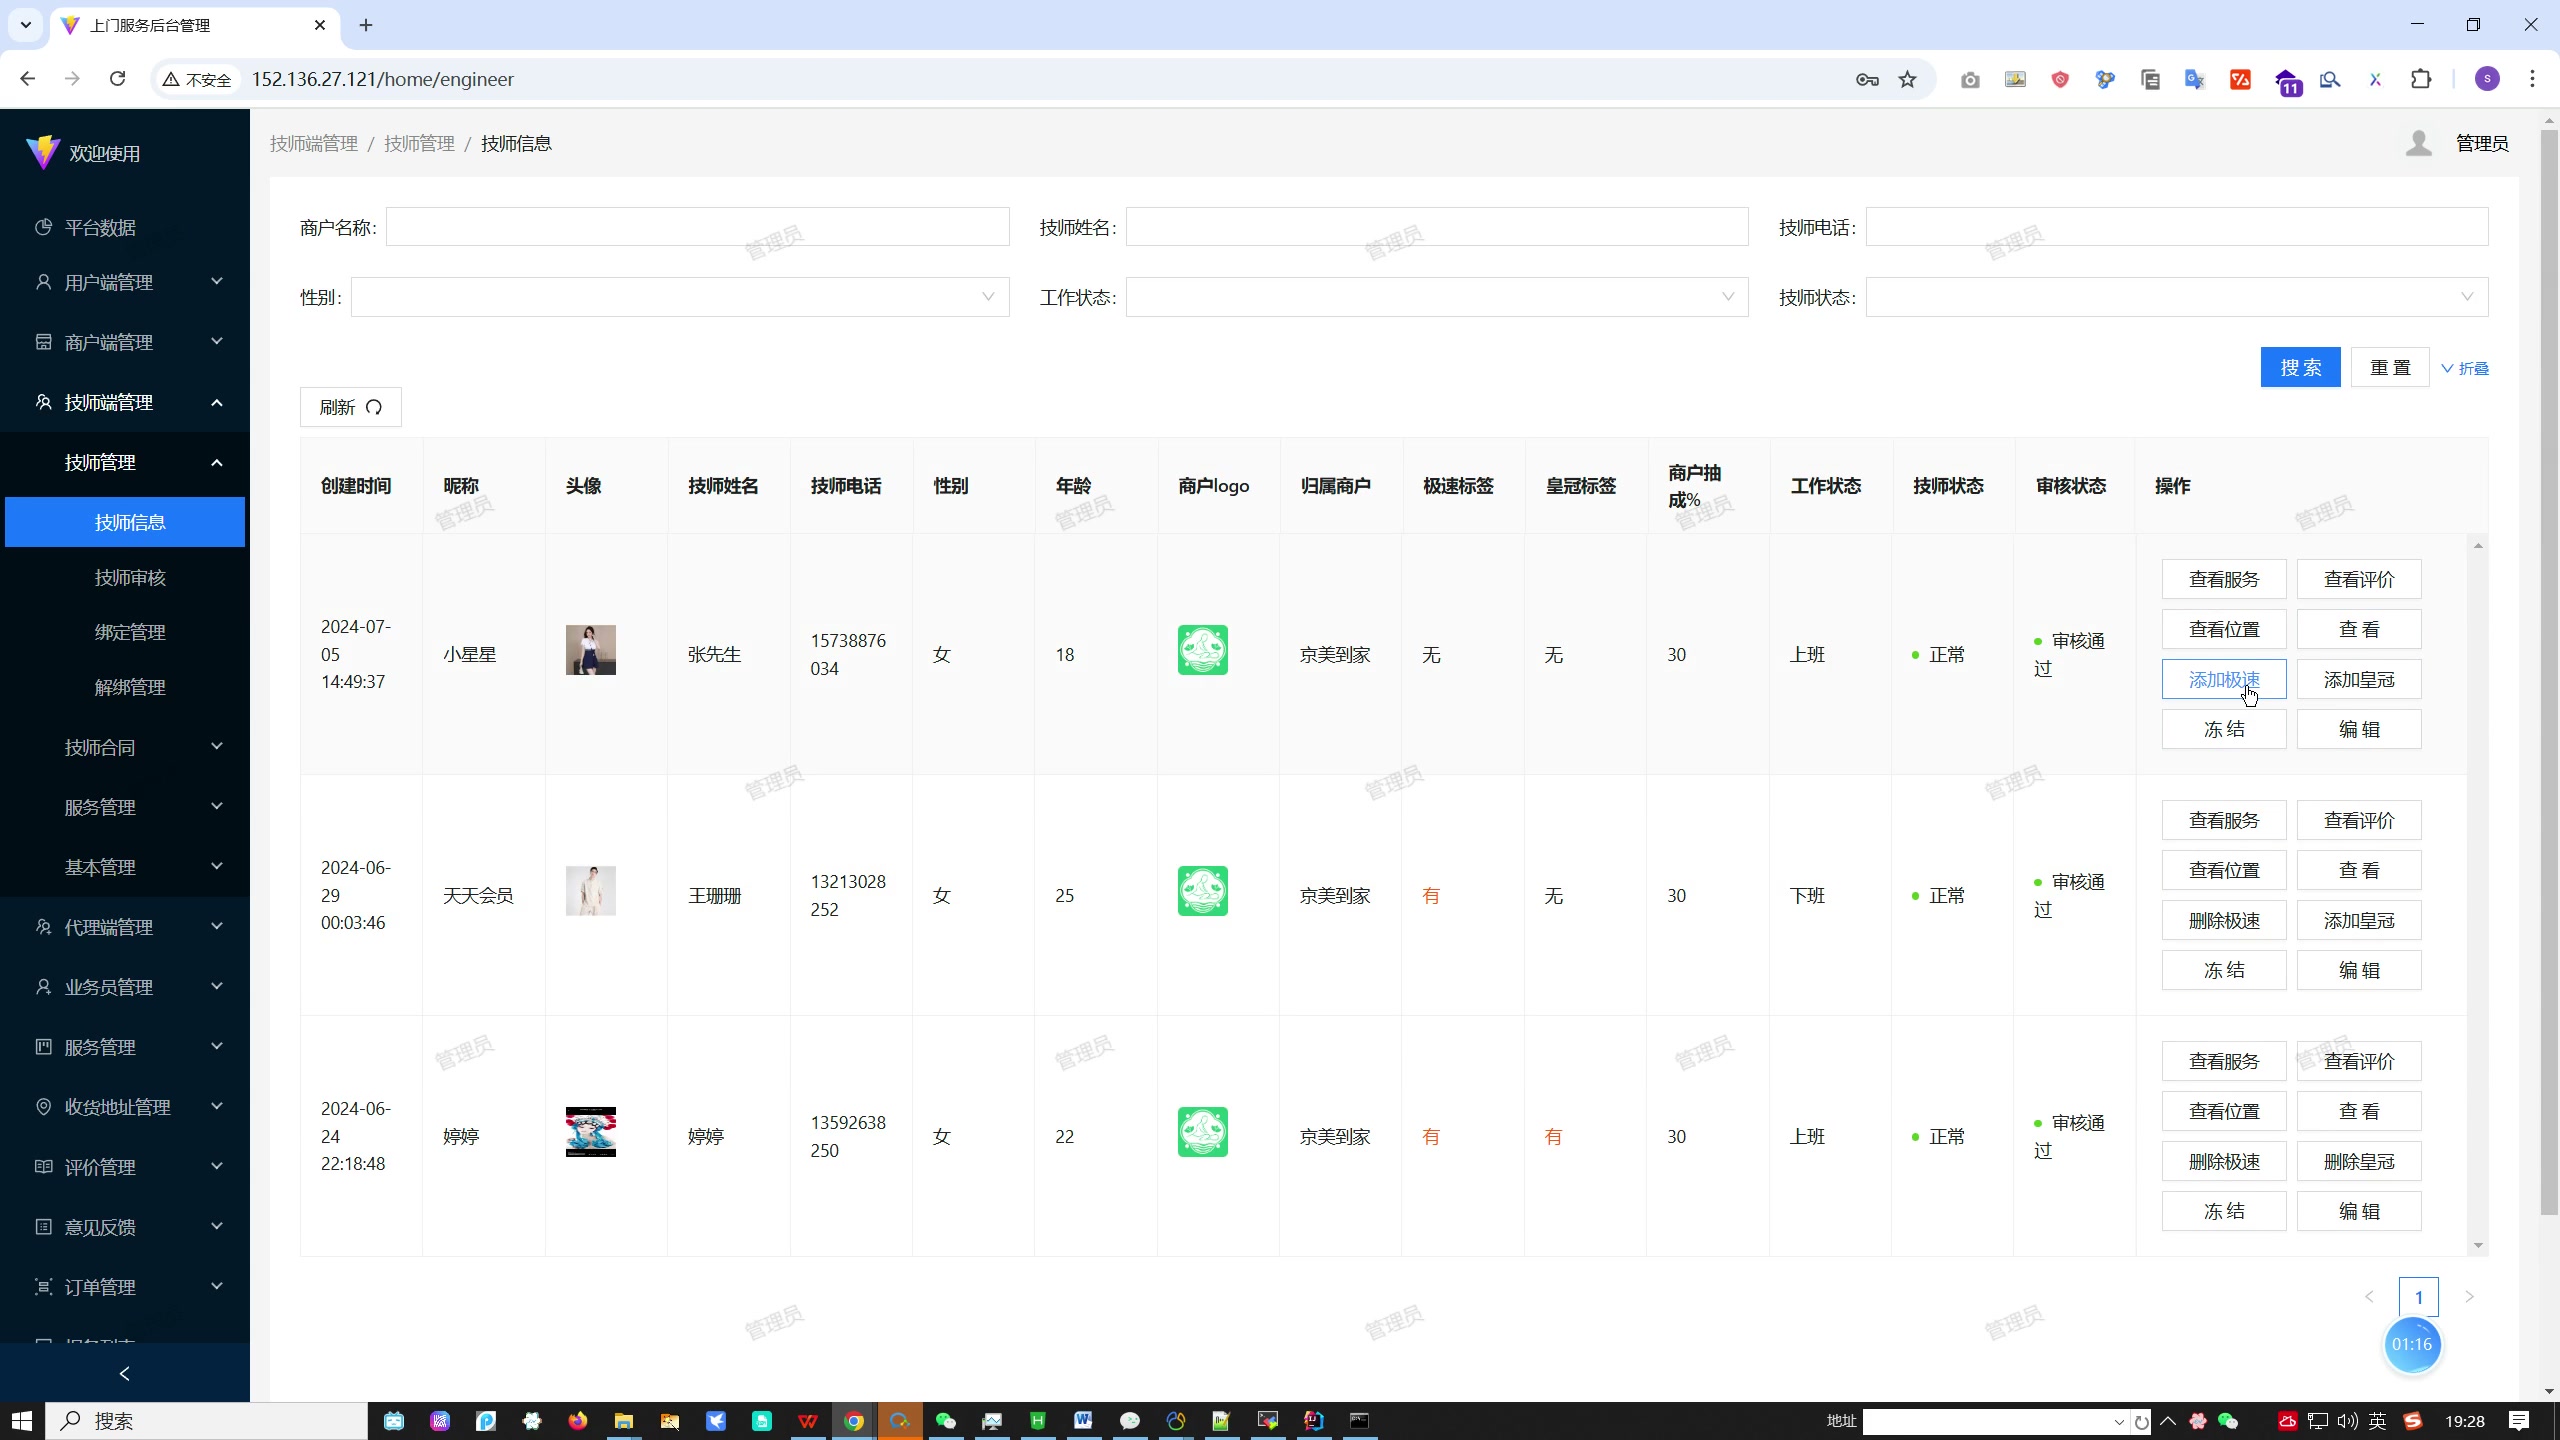Click 删除极速 for 王珊珊
2560x1440 pixels.
click(x=2224, y=920)
